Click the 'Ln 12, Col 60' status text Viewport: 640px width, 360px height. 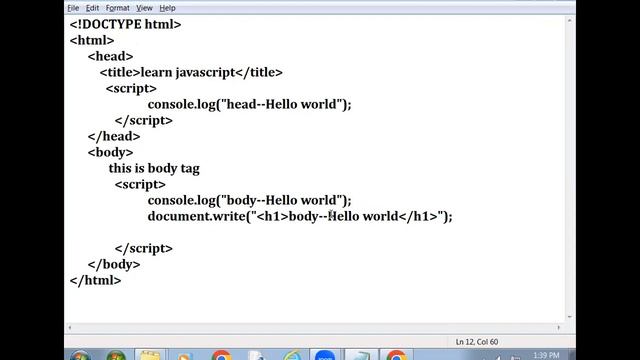click(x=477, y=342)
